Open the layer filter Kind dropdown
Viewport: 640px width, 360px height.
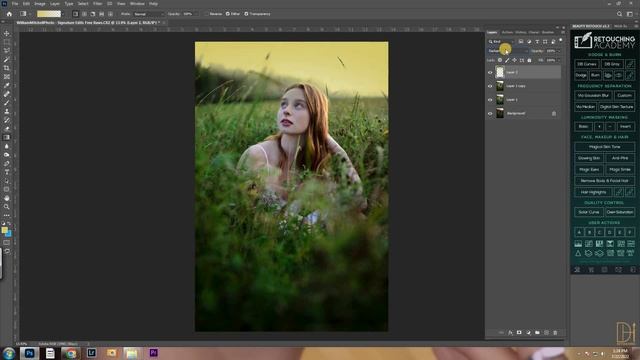click(502, 42)
